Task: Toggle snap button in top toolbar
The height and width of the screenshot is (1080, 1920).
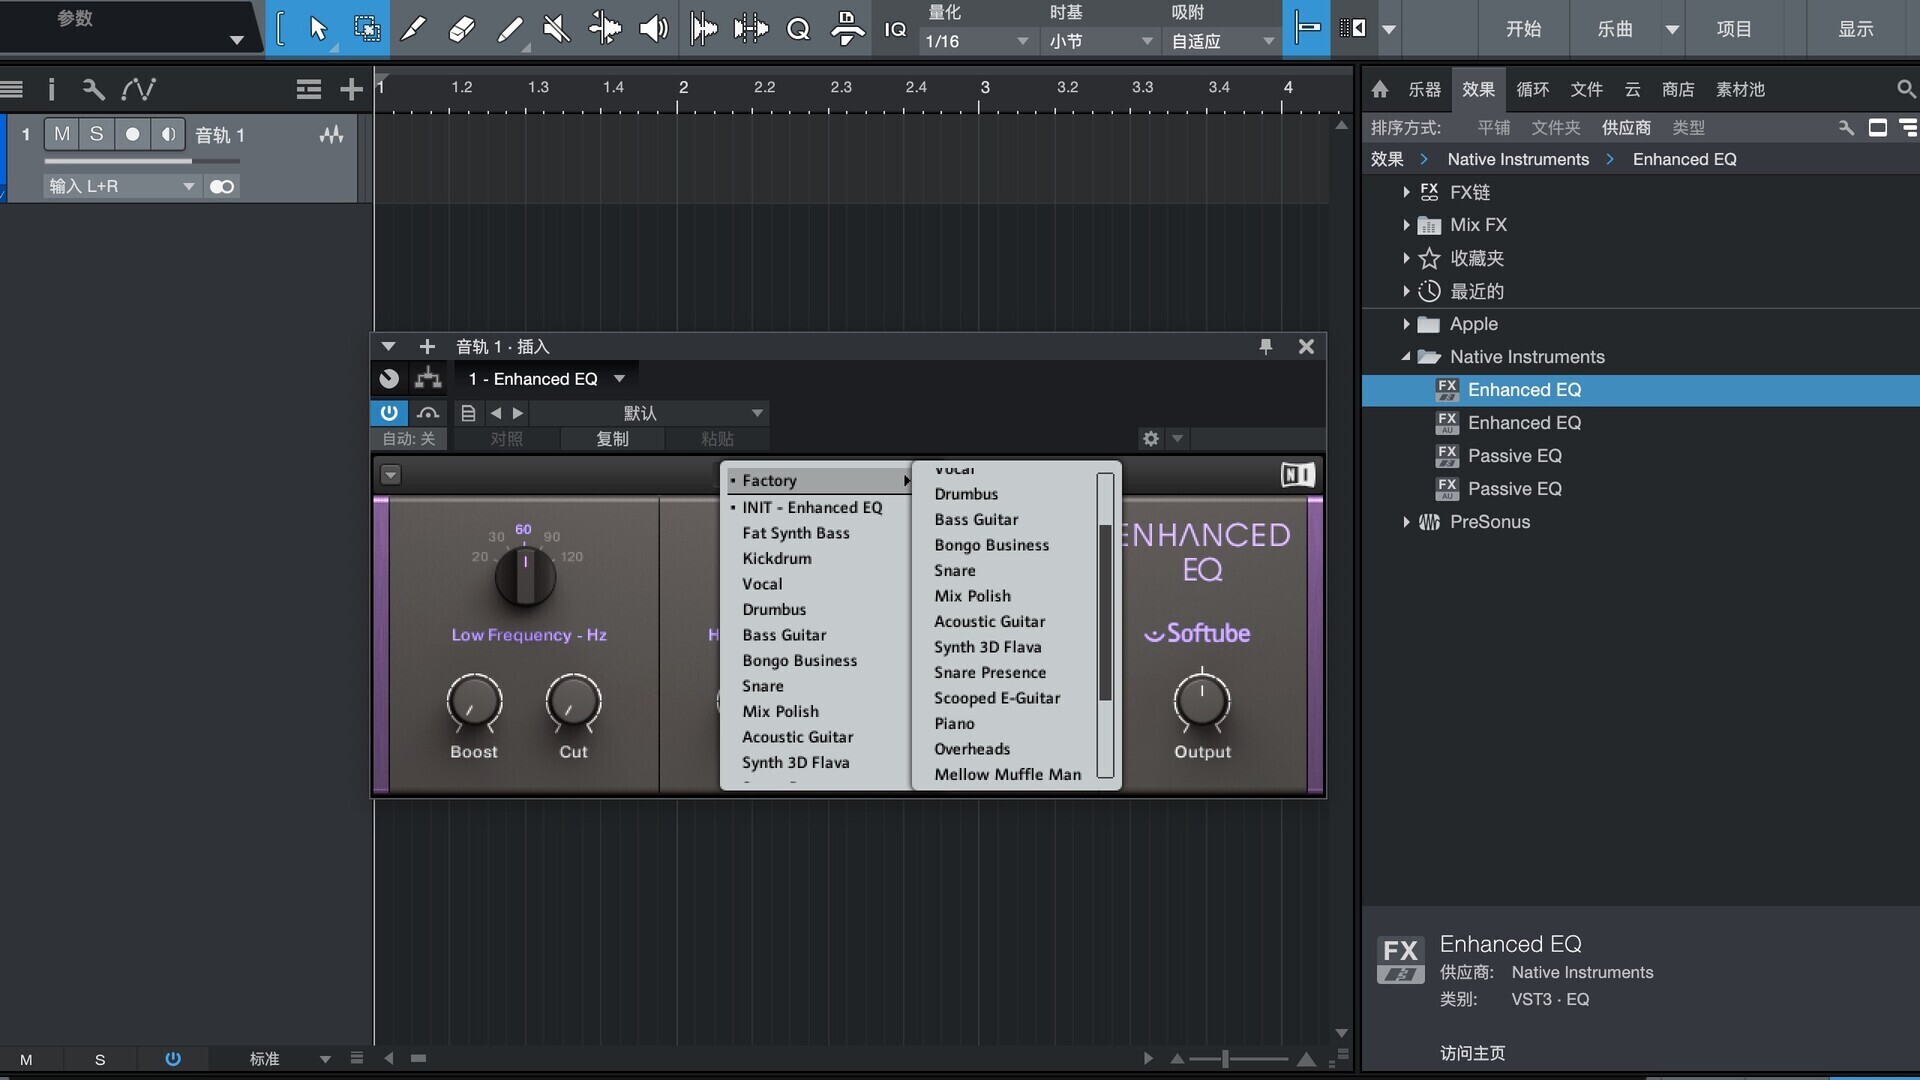Action: (1307, 29)
